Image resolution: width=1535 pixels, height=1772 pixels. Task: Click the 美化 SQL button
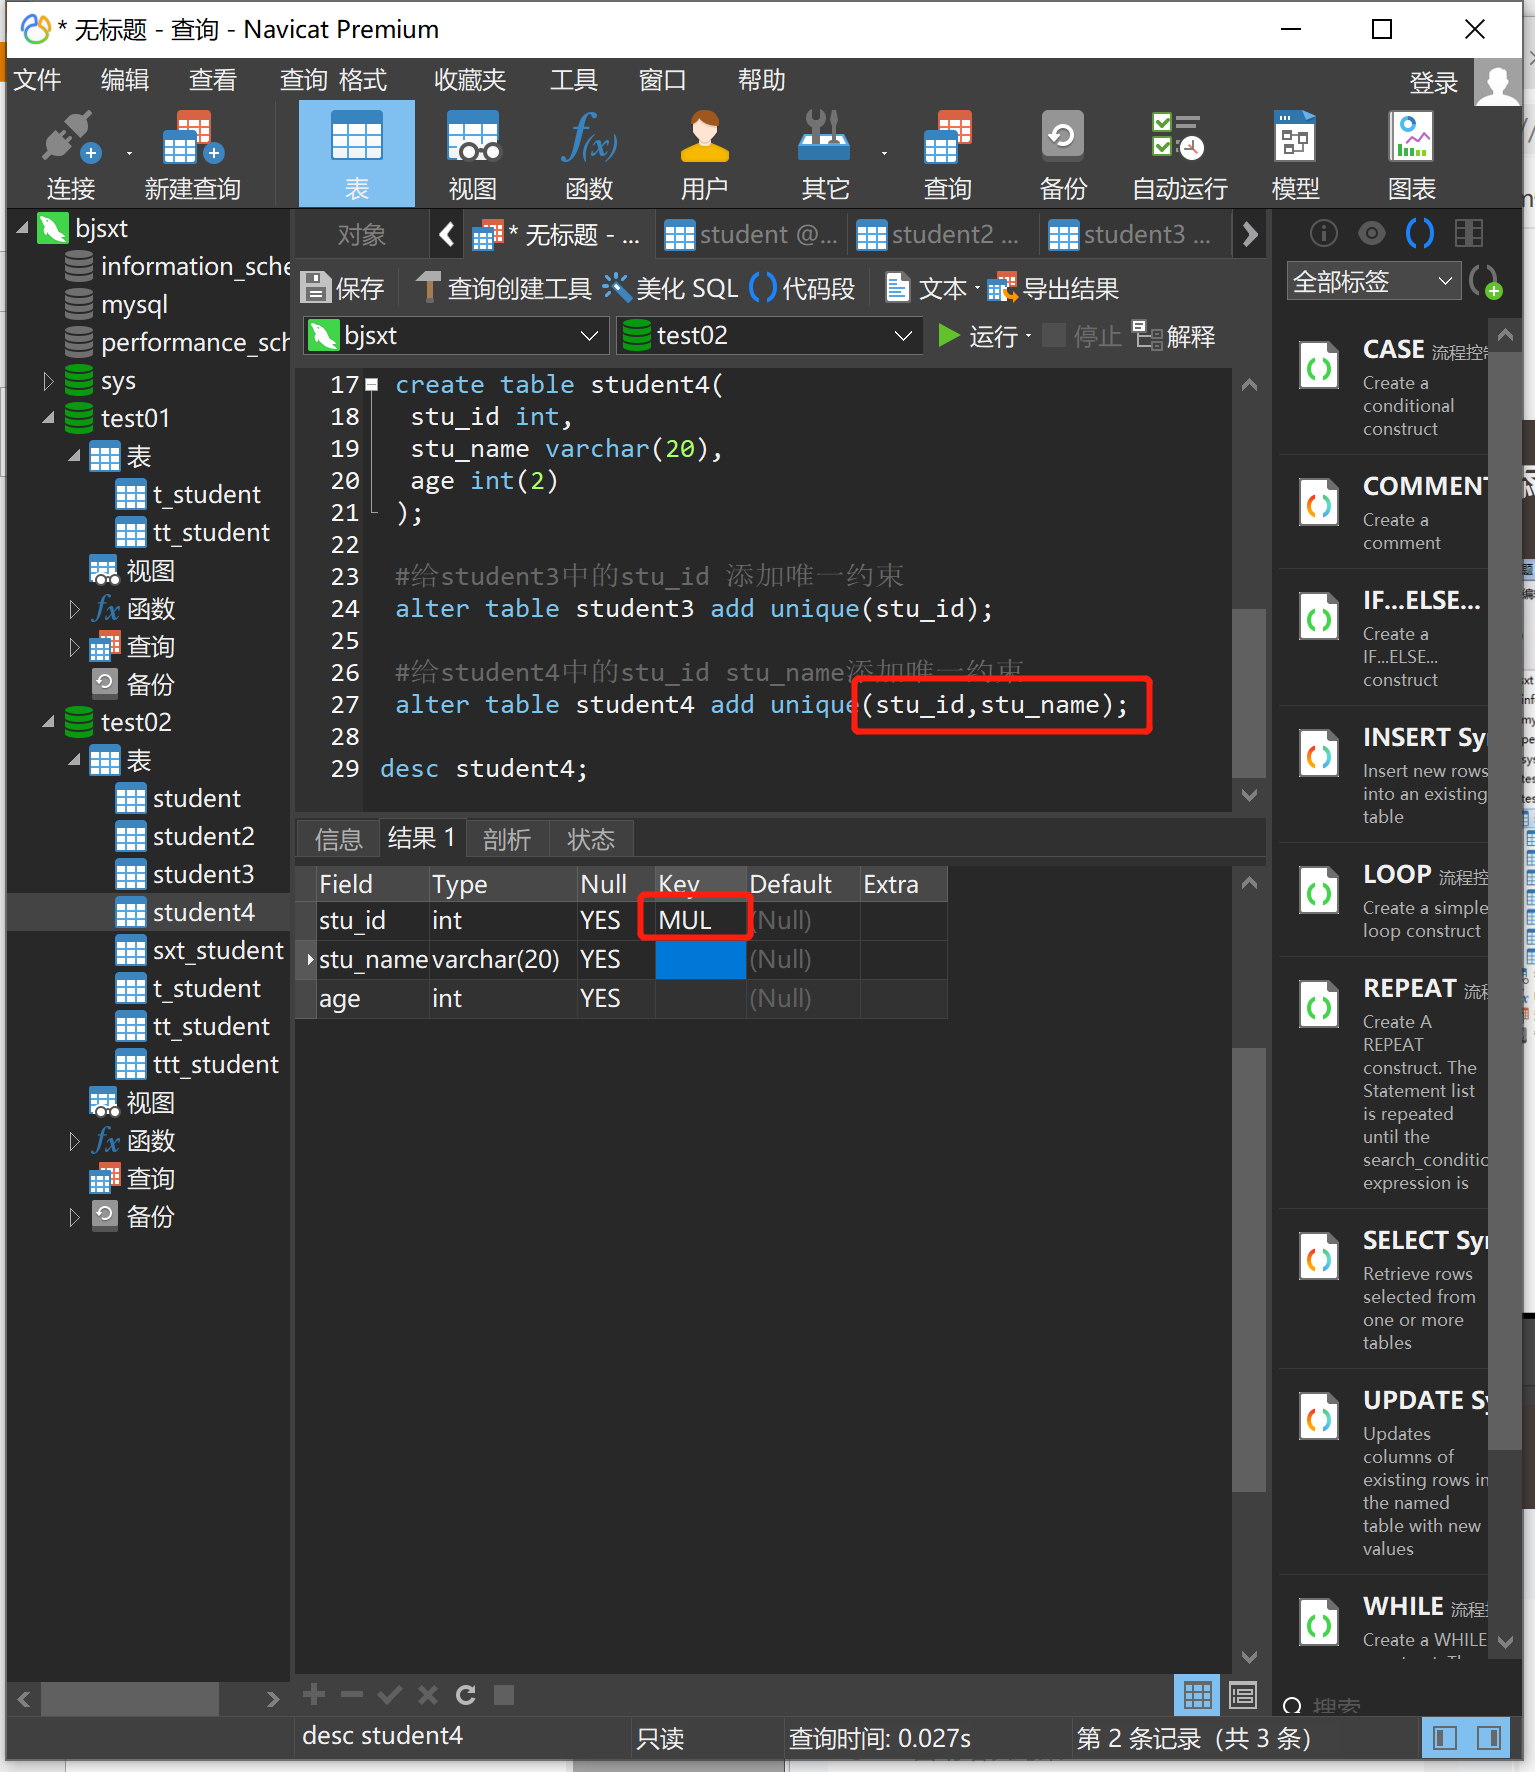click(670, 289)
